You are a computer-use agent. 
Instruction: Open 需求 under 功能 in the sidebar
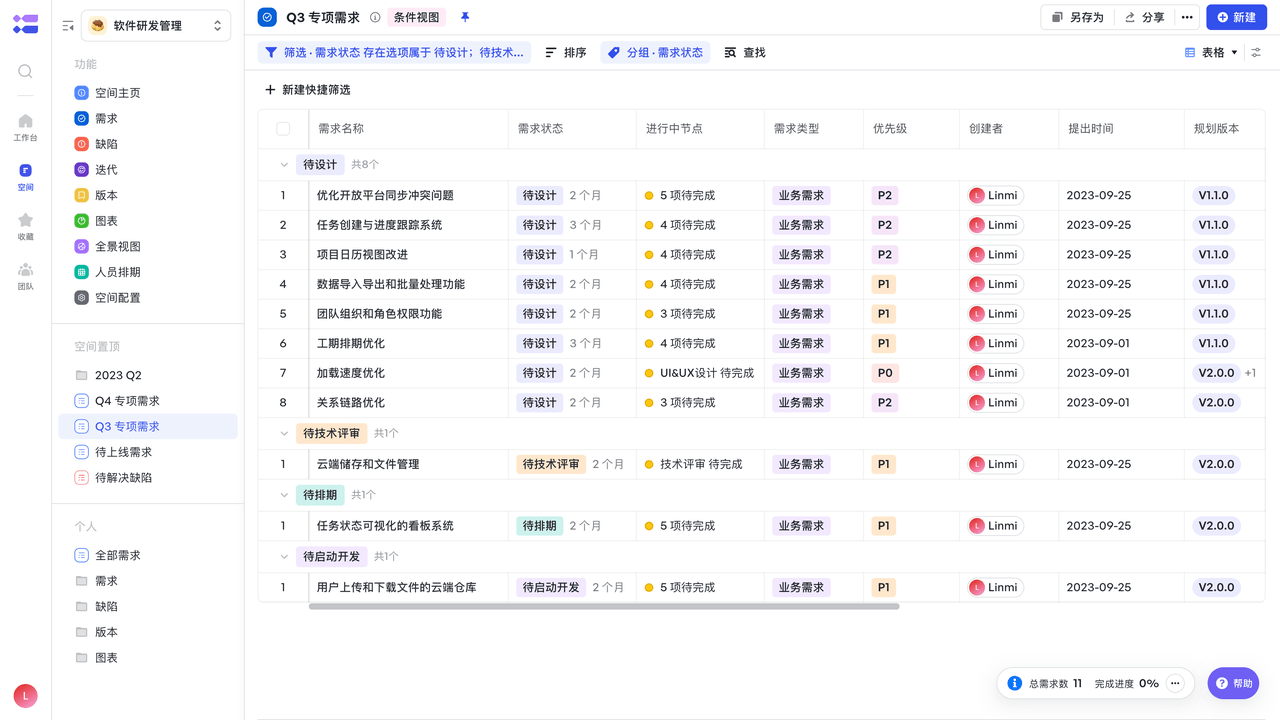tap(96, 118)
